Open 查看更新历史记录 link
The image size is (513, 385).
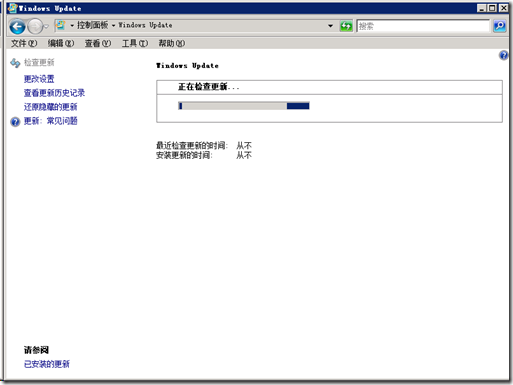(54, 93)
